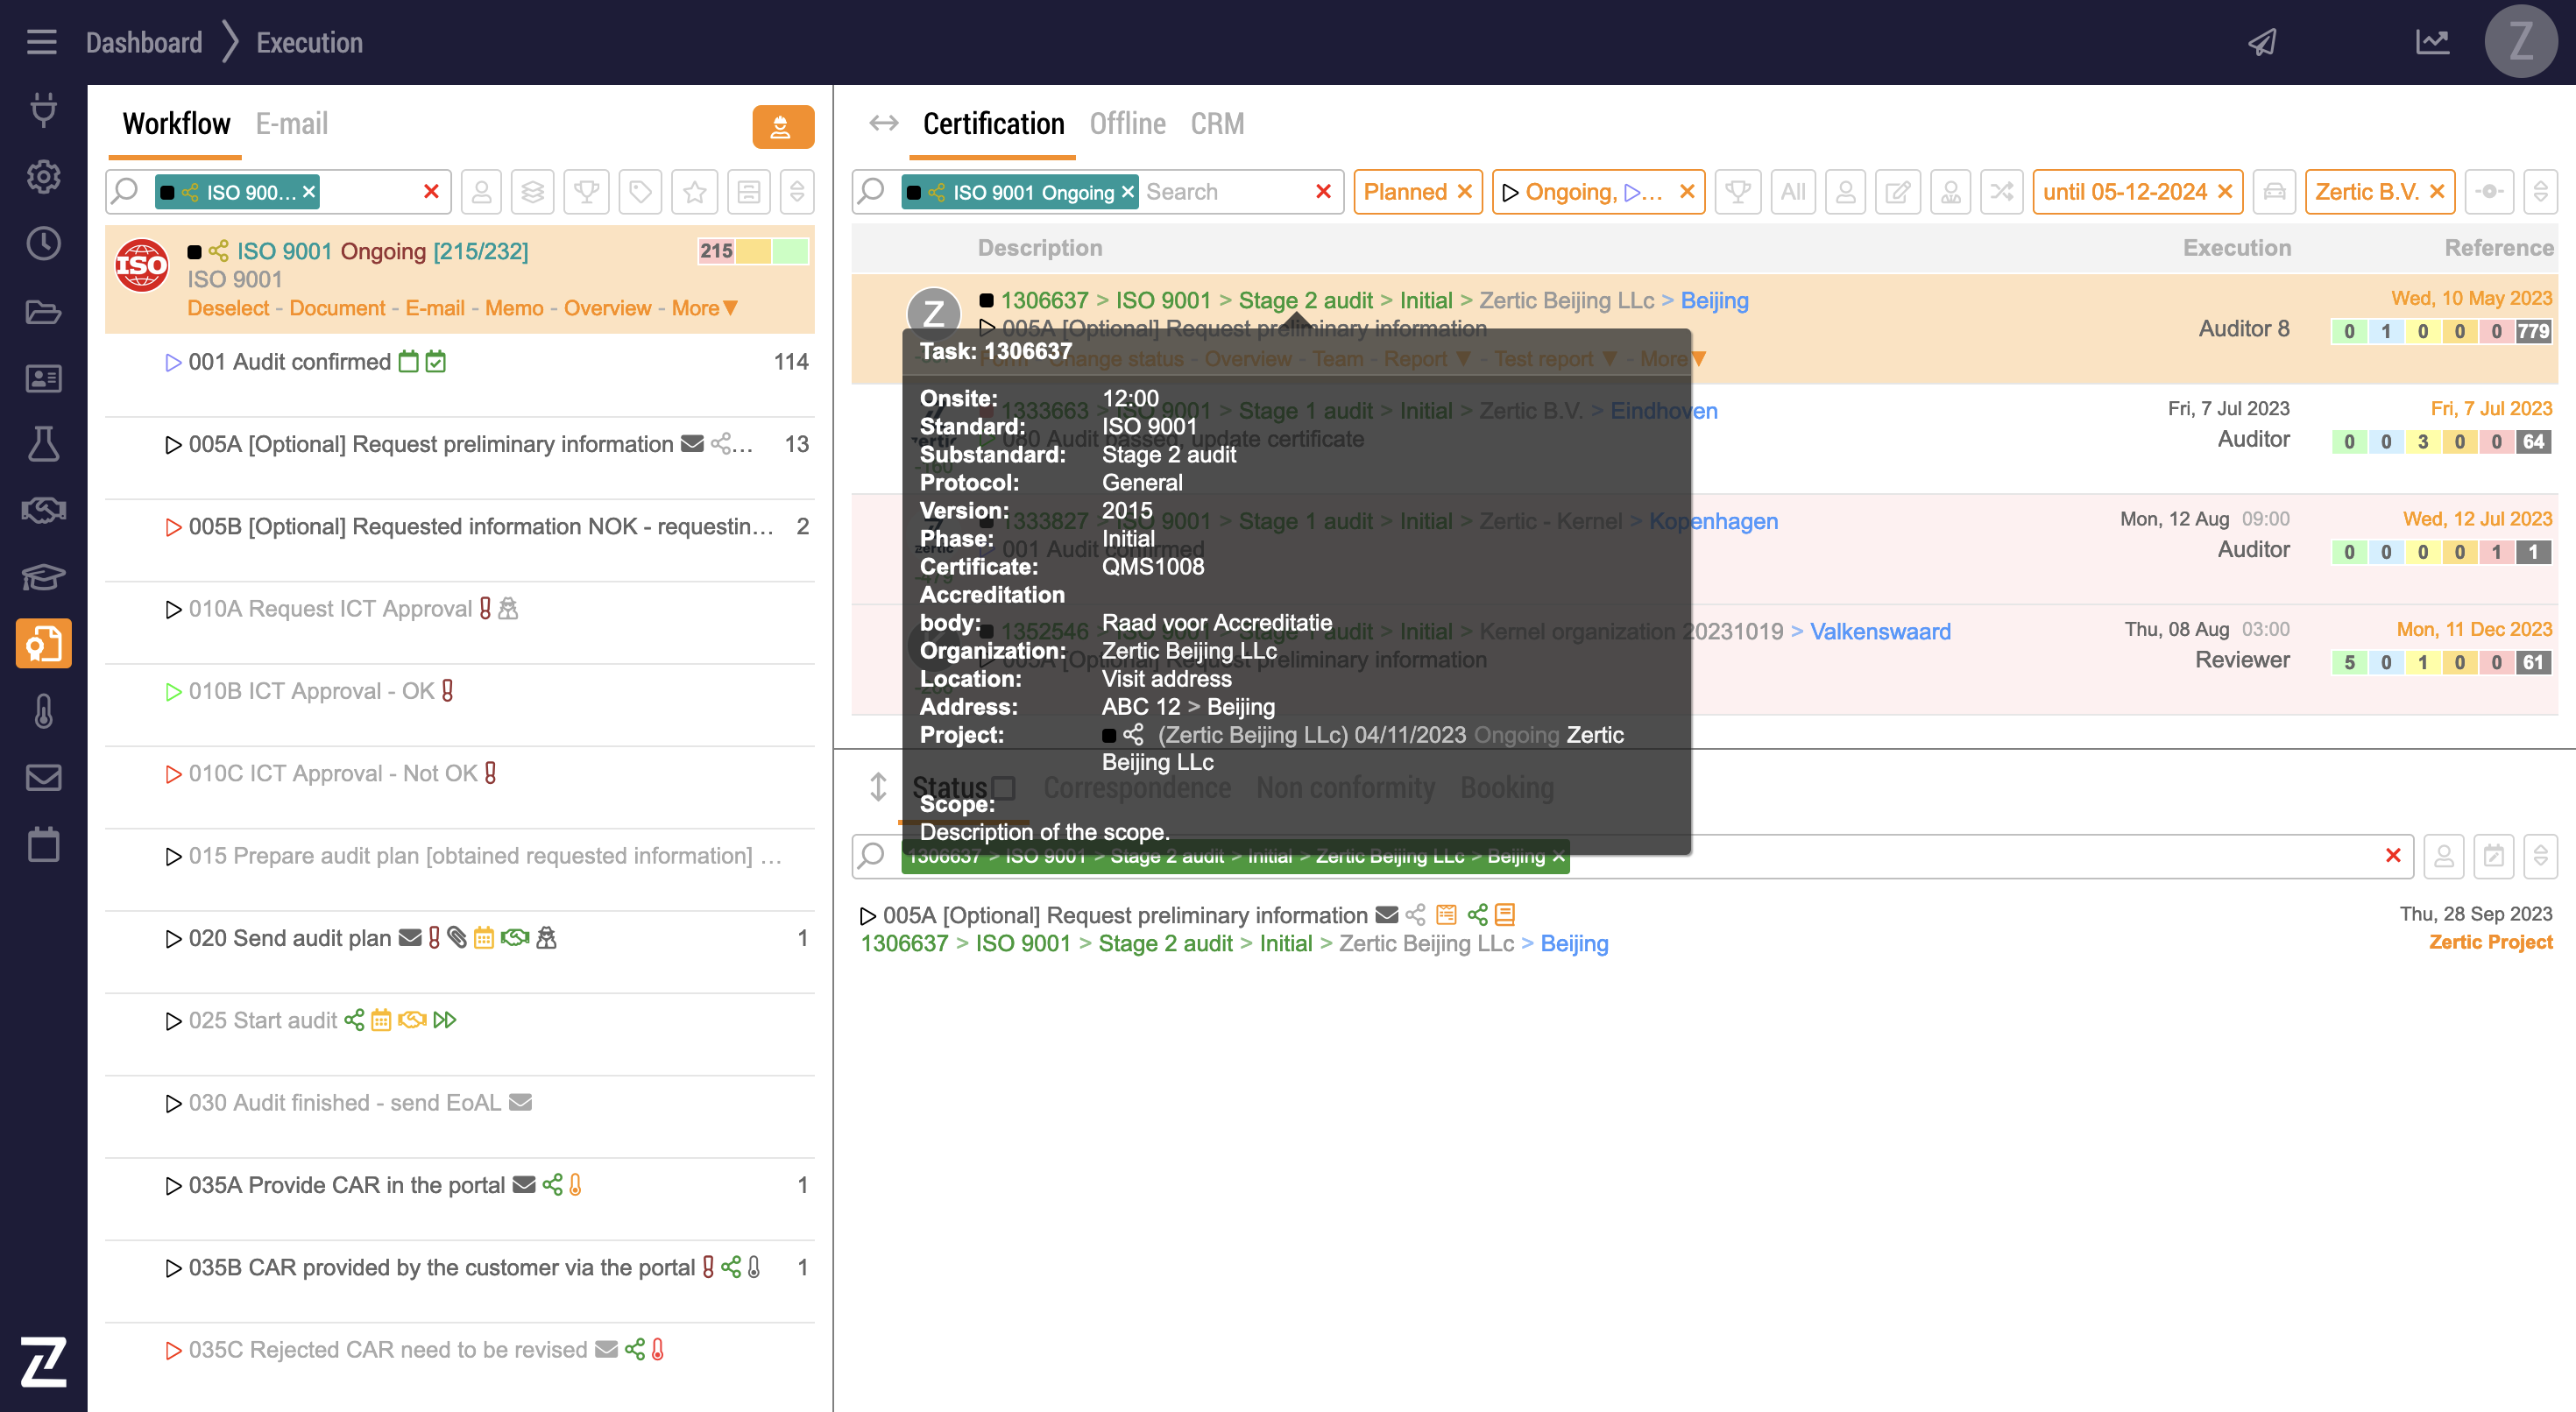
Task: Click the paper plane icon in header
Action: tap(2262, 42)
